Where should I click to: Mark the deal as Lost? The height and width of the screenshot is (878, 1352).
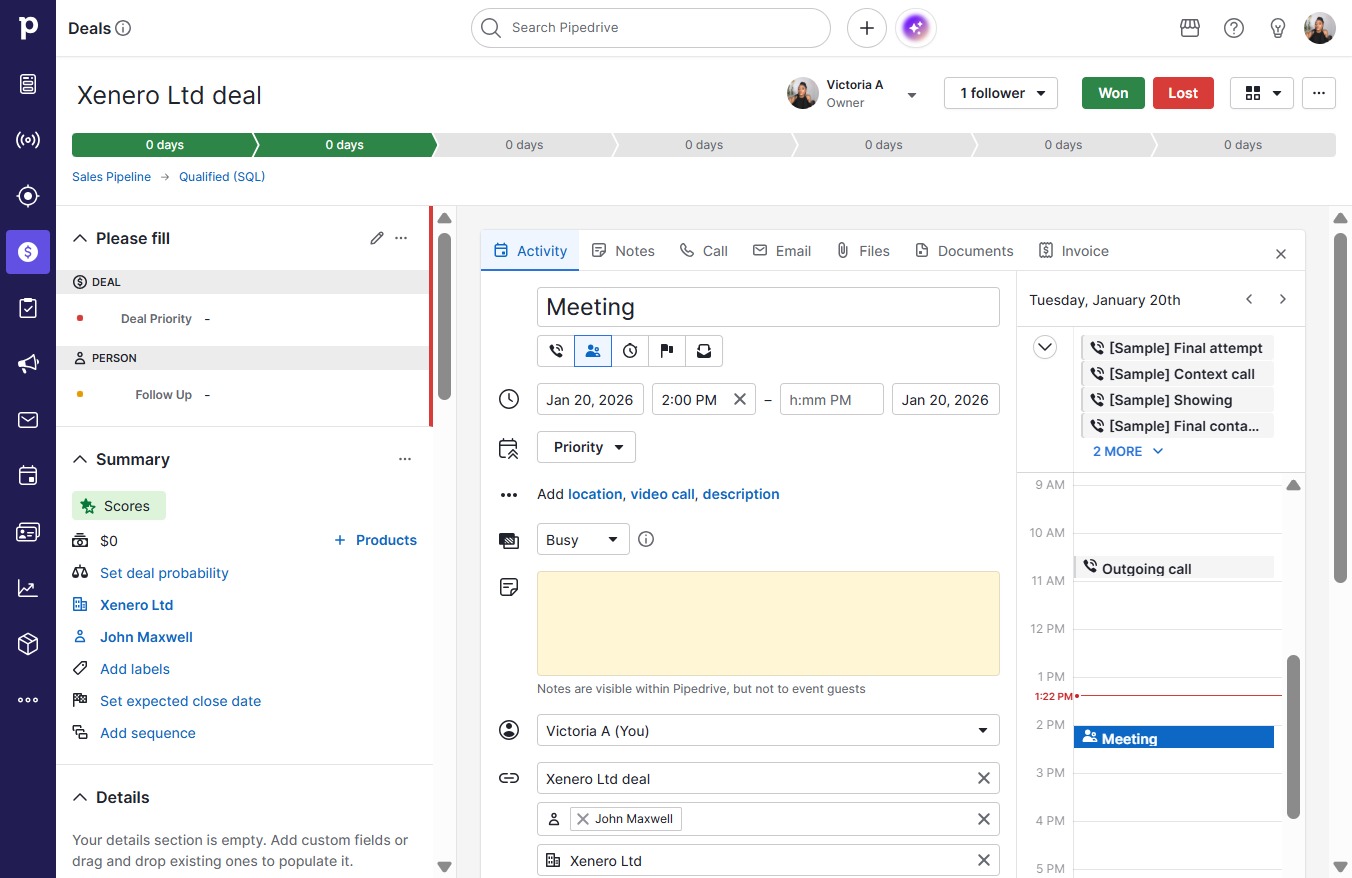(1183, 93)
